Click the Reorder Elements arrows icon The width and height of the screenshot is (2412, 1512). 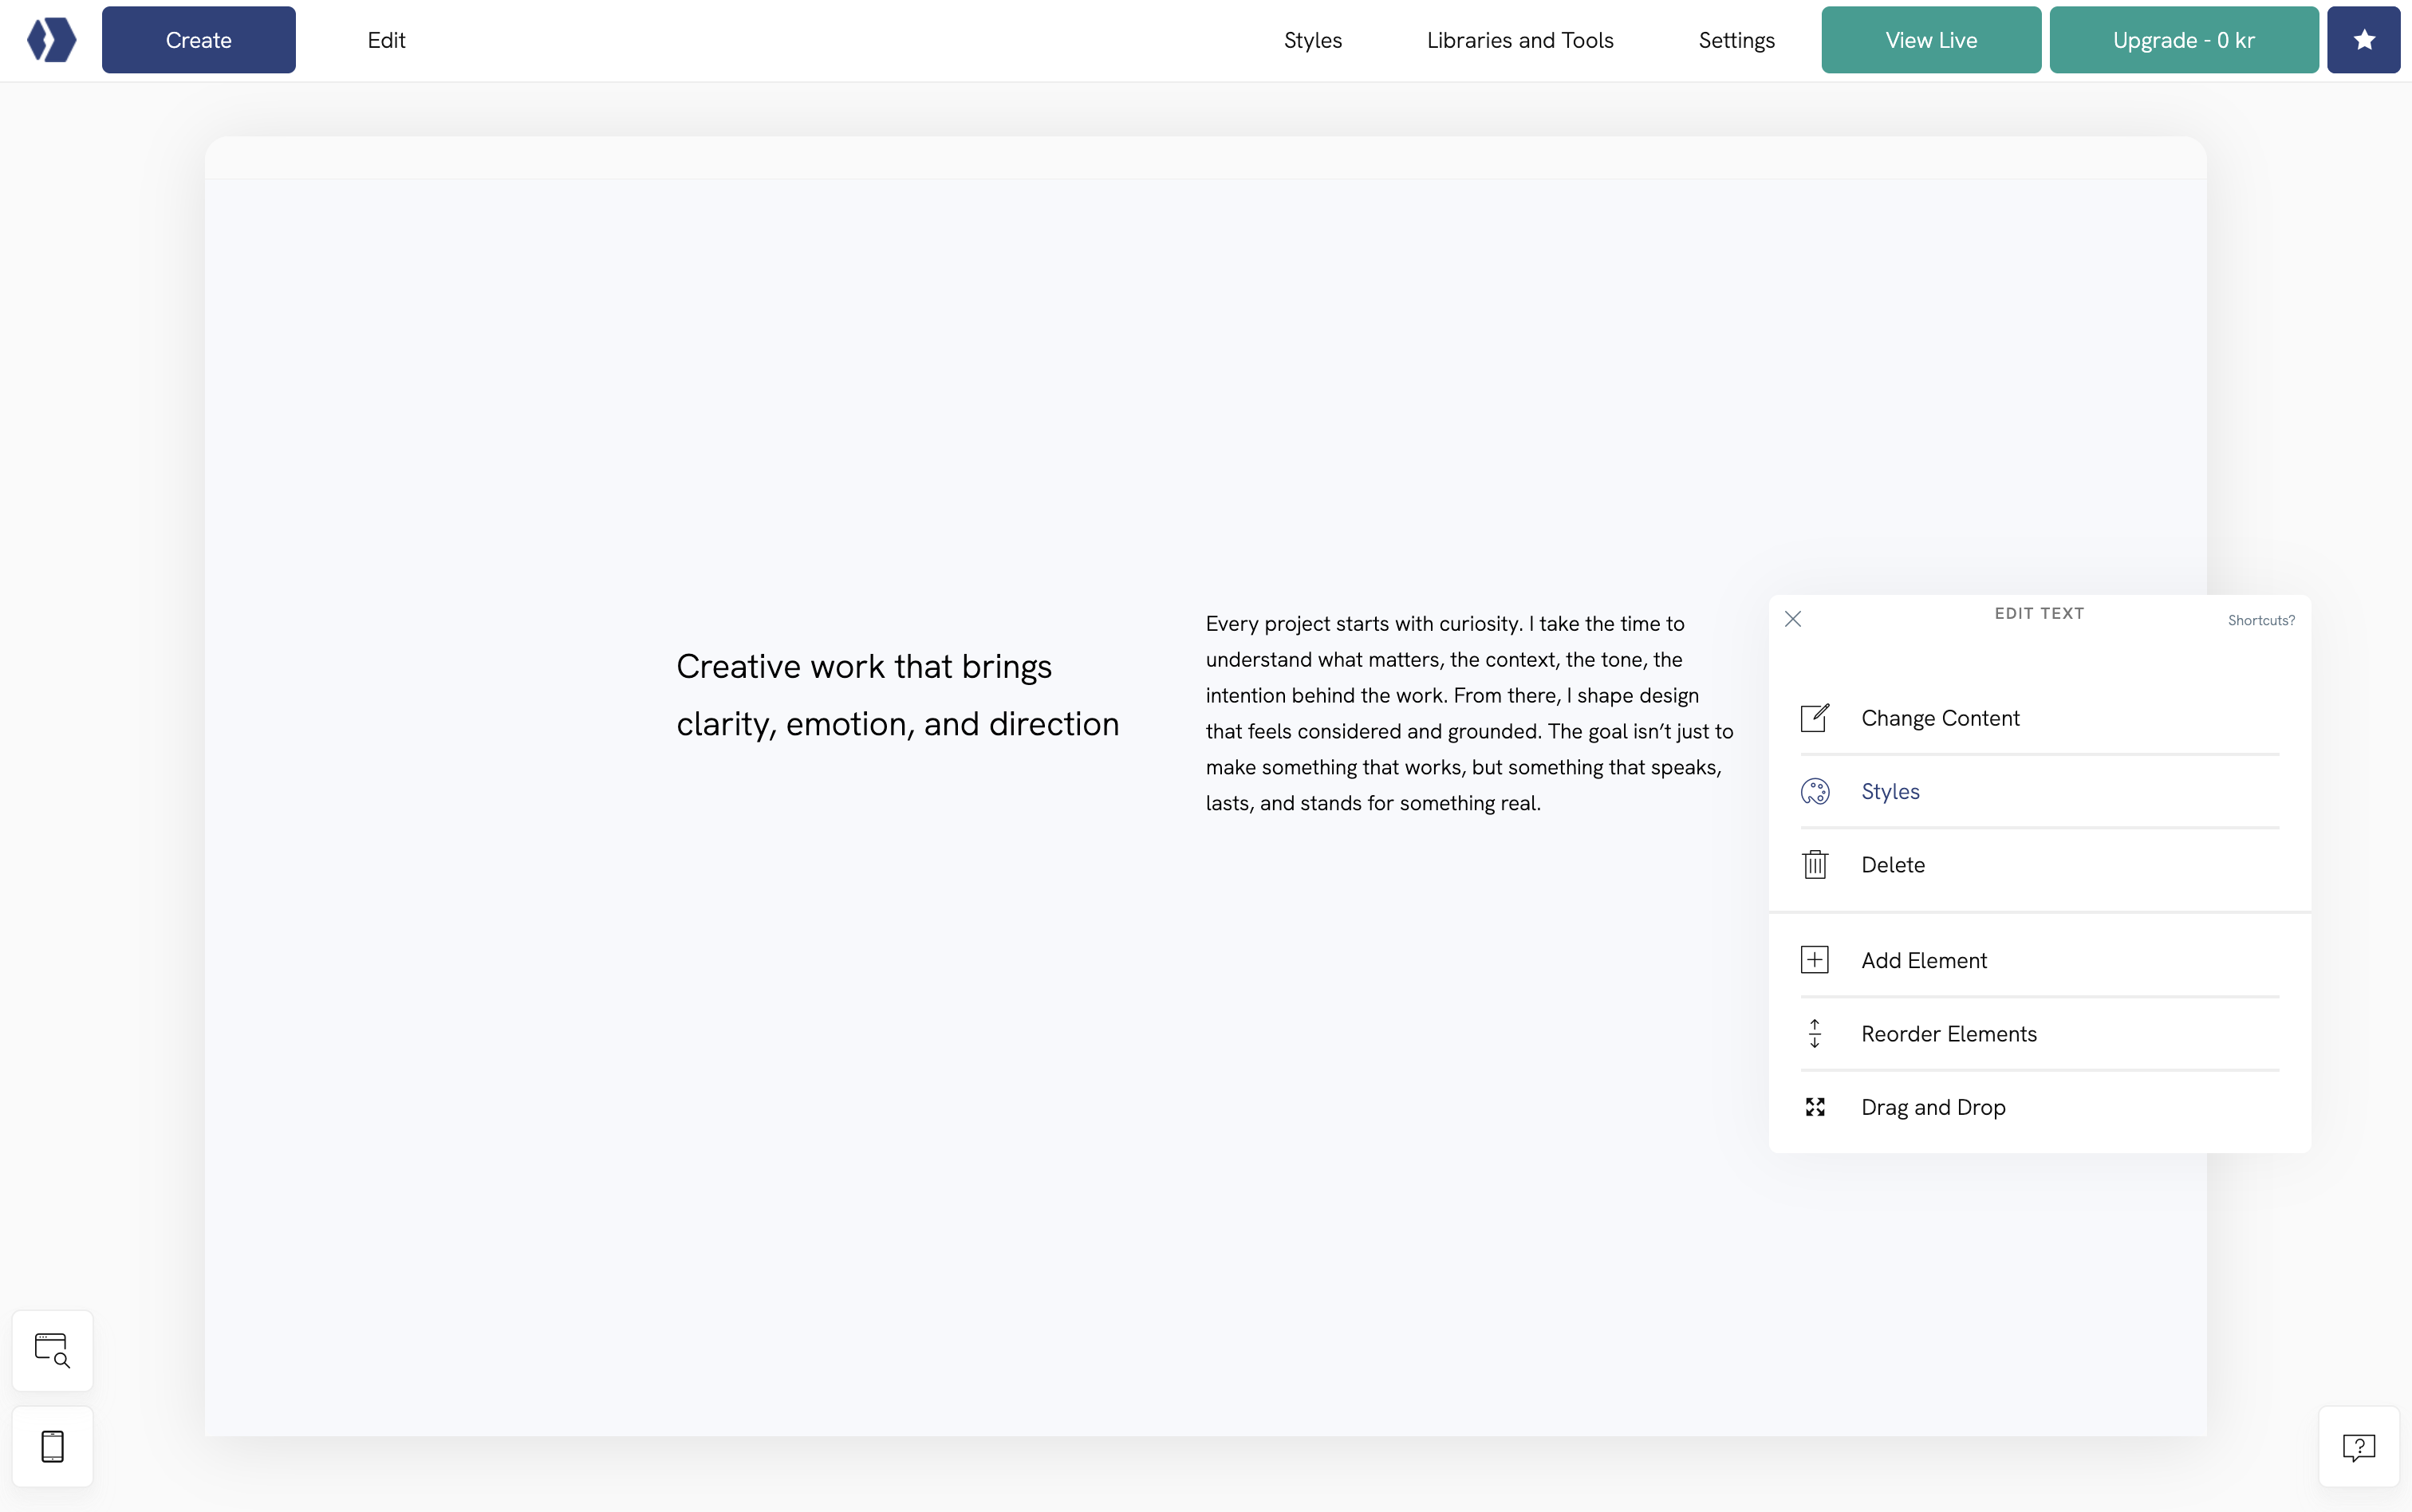coord(1815,1033)
